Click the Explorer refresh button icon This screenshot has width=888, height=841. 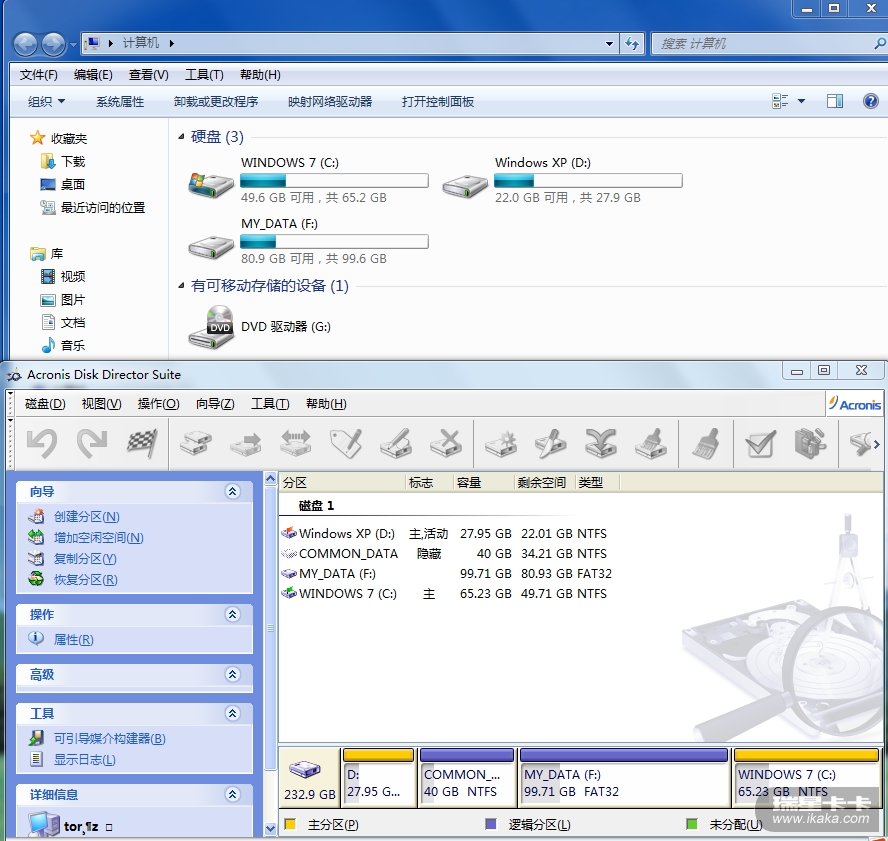tap(632, 44)
